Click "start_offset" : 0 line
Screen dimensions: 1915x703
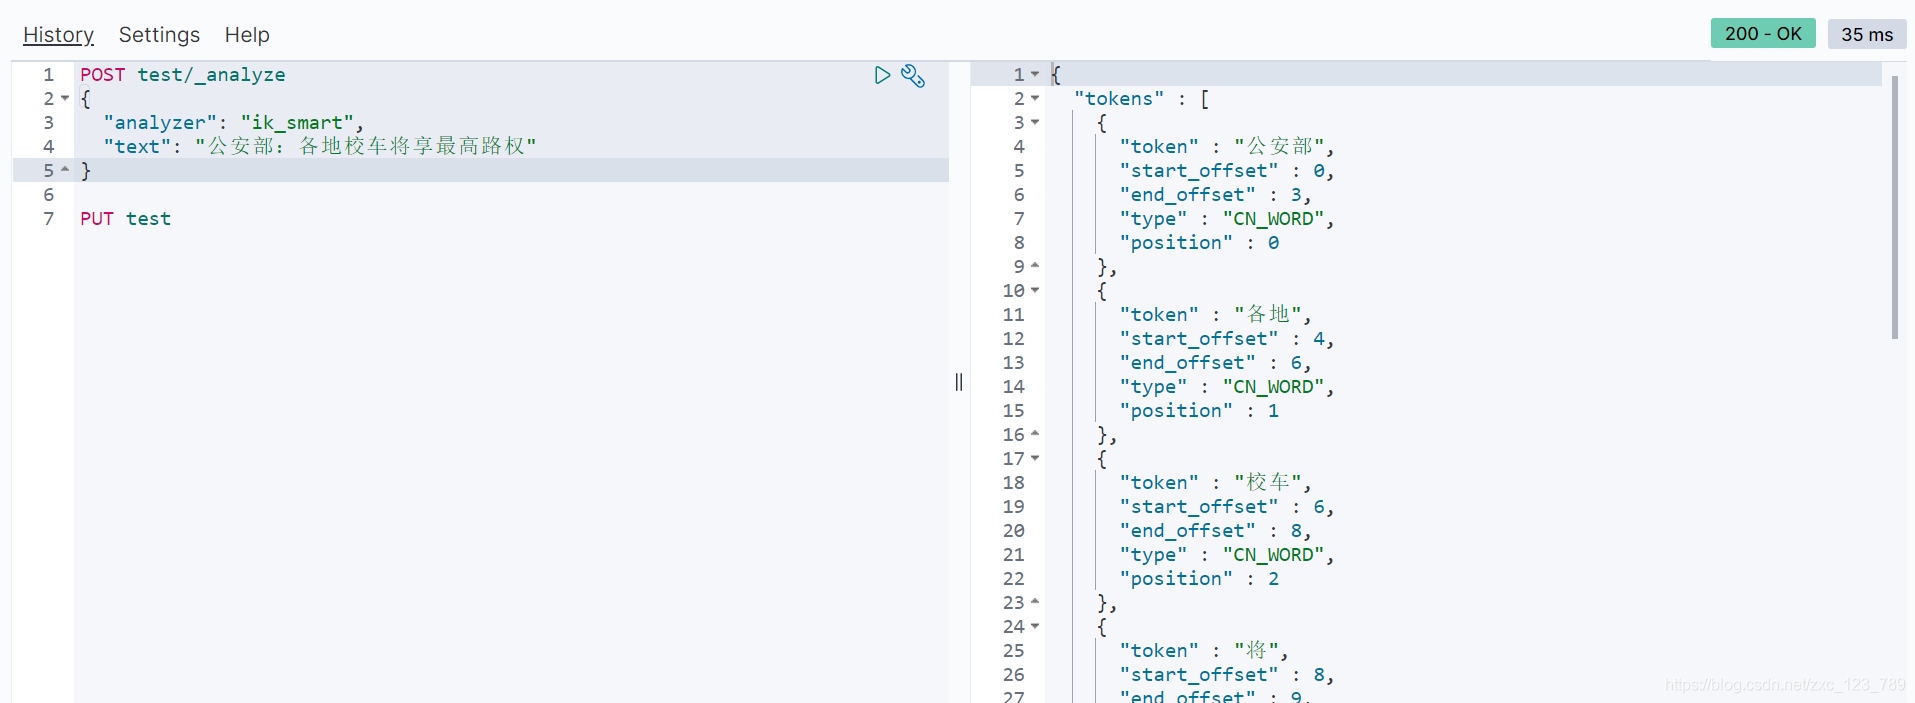(x=1227, y=171)
